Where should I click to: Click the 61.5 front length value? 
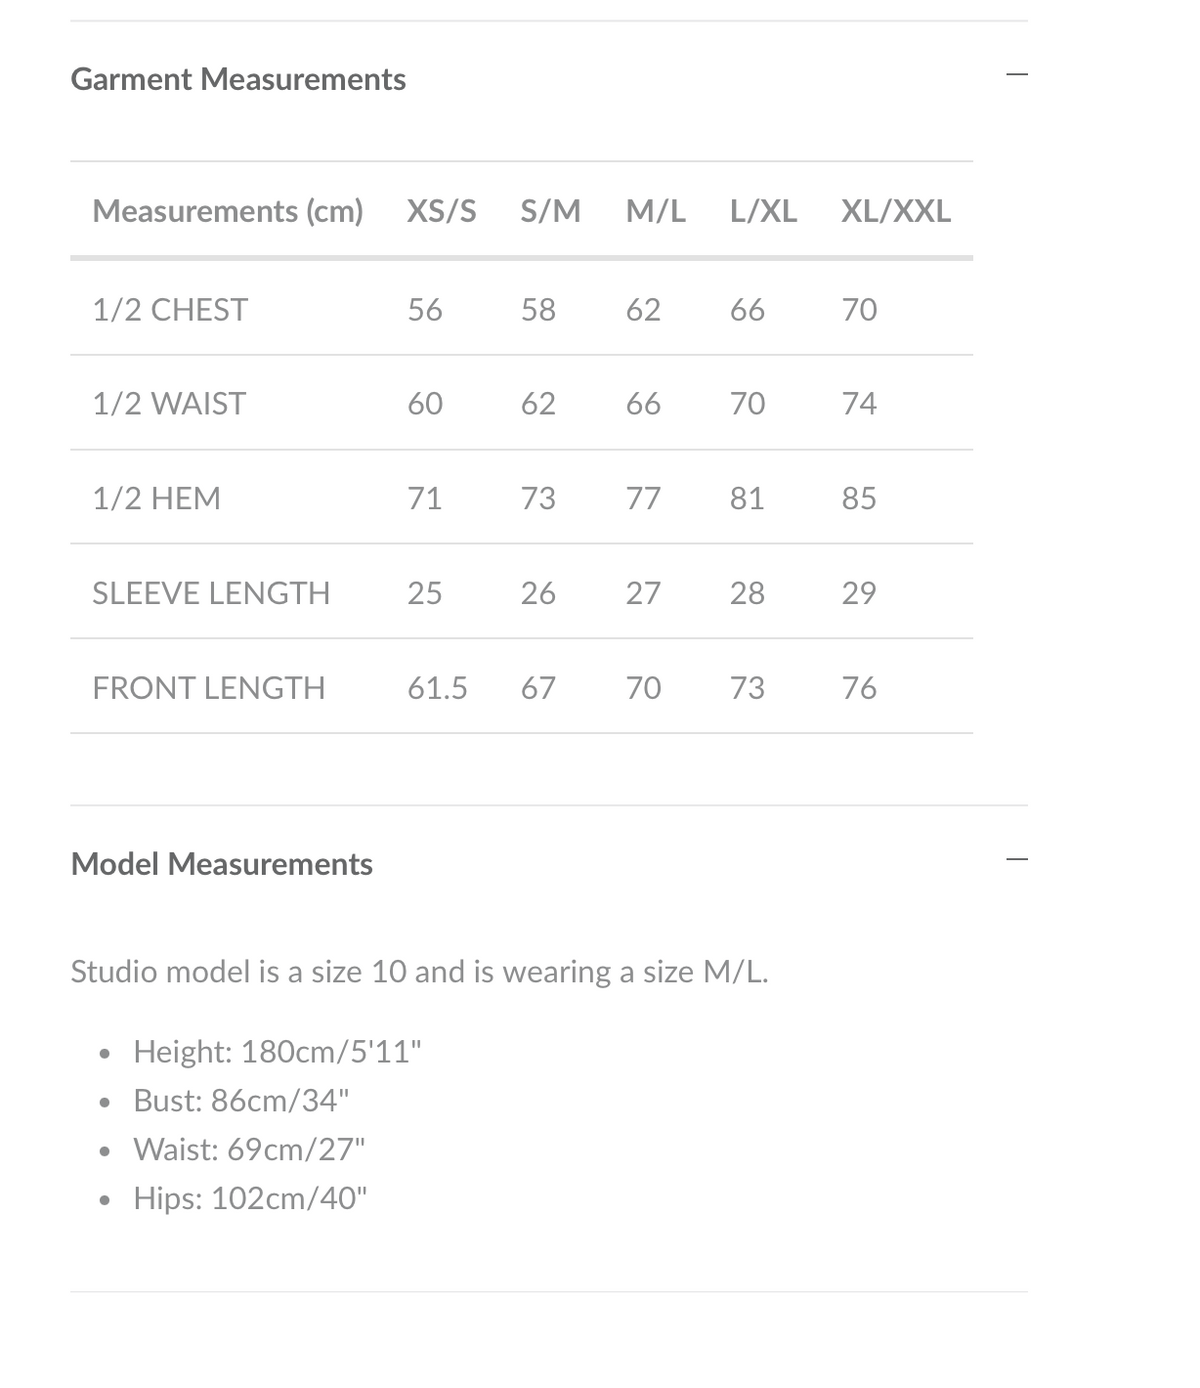pos(437,688)
